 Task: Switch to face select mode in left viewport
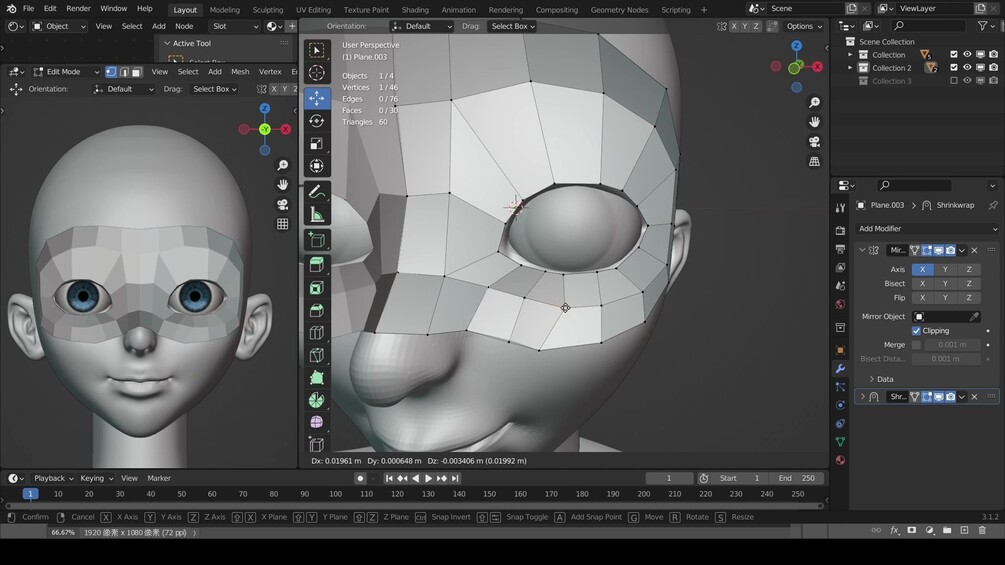136,72
